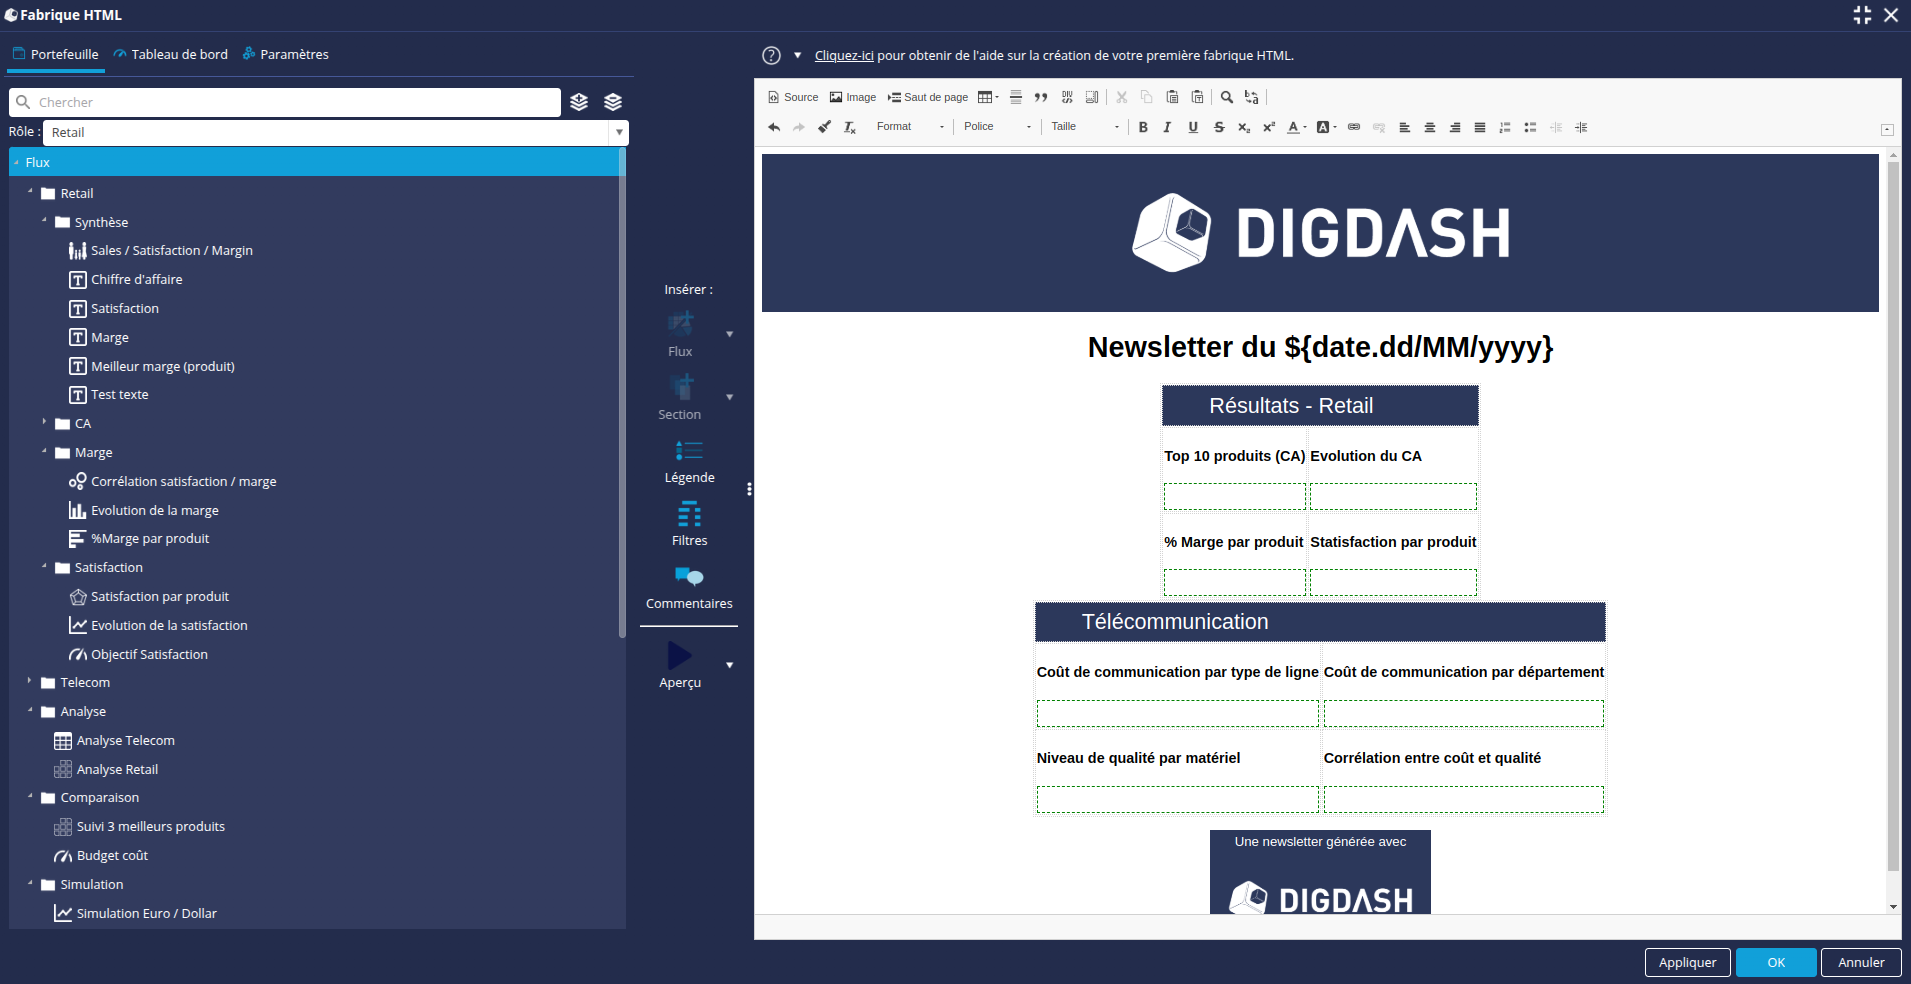Open the Commentaires insert option

pos(689,578)
